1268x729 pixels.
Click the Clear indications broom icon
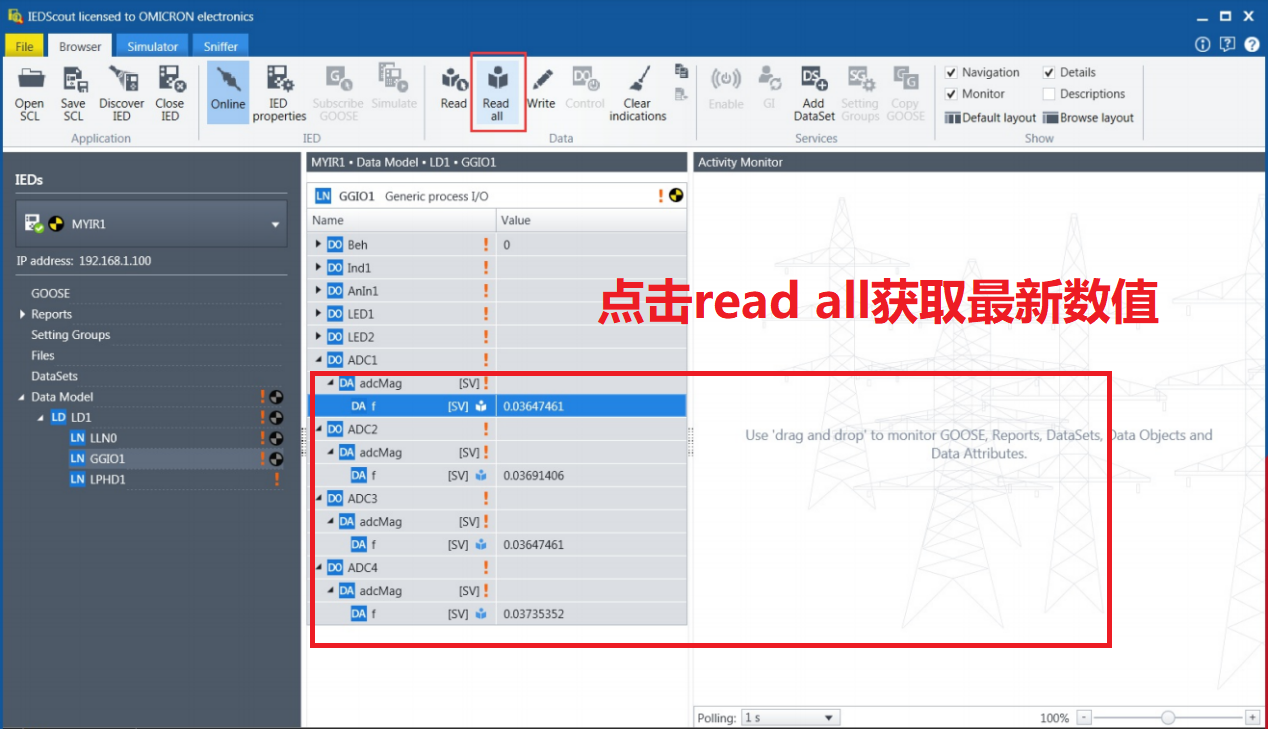point(638,80)
